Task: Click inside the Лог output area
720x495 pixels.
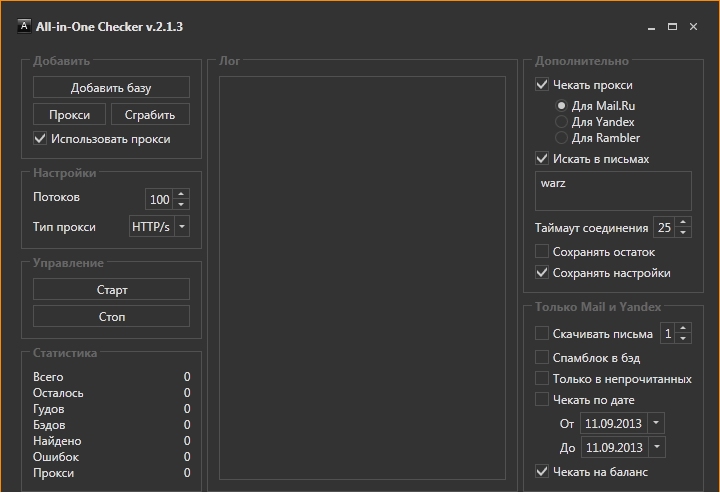Action: (x=362, y=278)
